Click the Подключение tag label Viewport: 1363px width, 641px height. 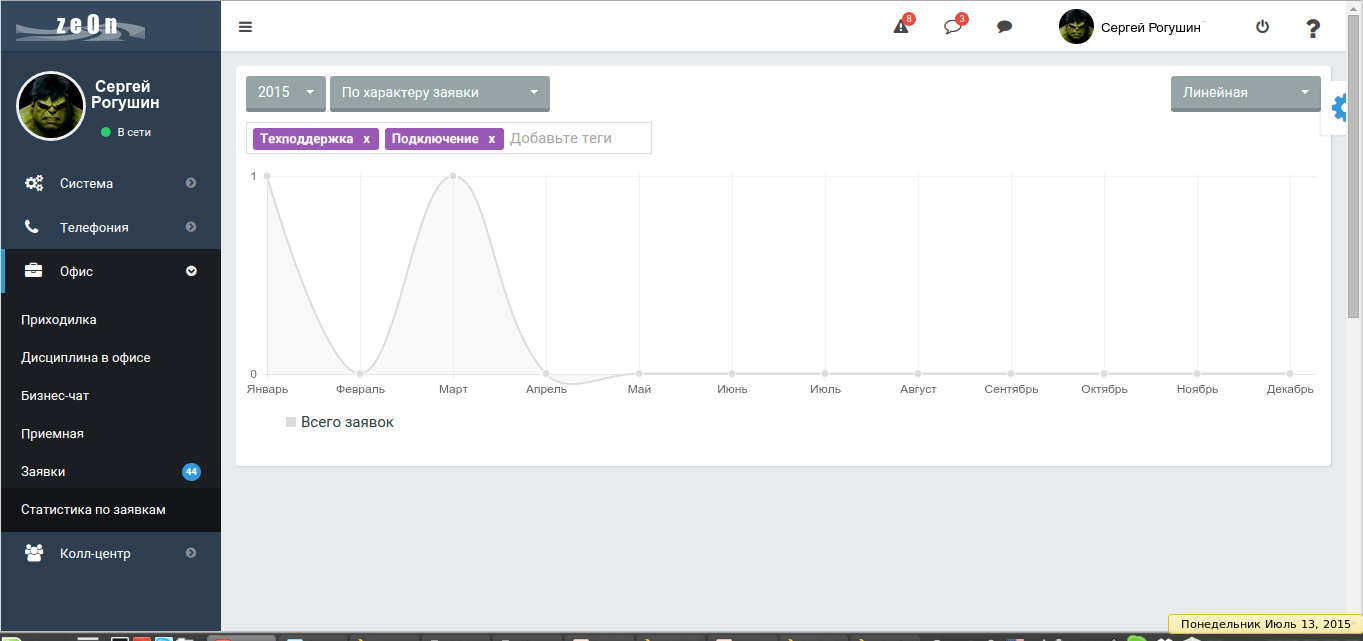(435, 139)
